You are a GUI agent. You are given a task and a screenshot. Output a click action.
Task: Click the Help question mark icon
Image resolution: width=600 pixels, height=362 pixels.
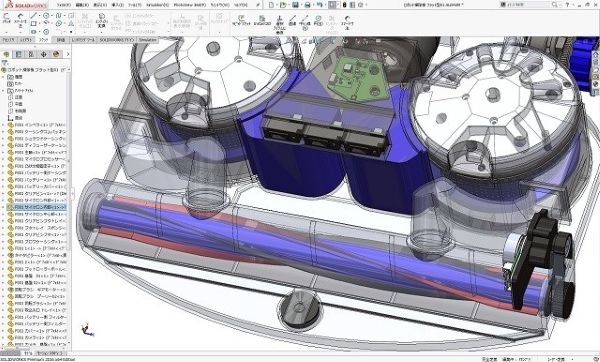pyautogui.click(x=567, y=5)
